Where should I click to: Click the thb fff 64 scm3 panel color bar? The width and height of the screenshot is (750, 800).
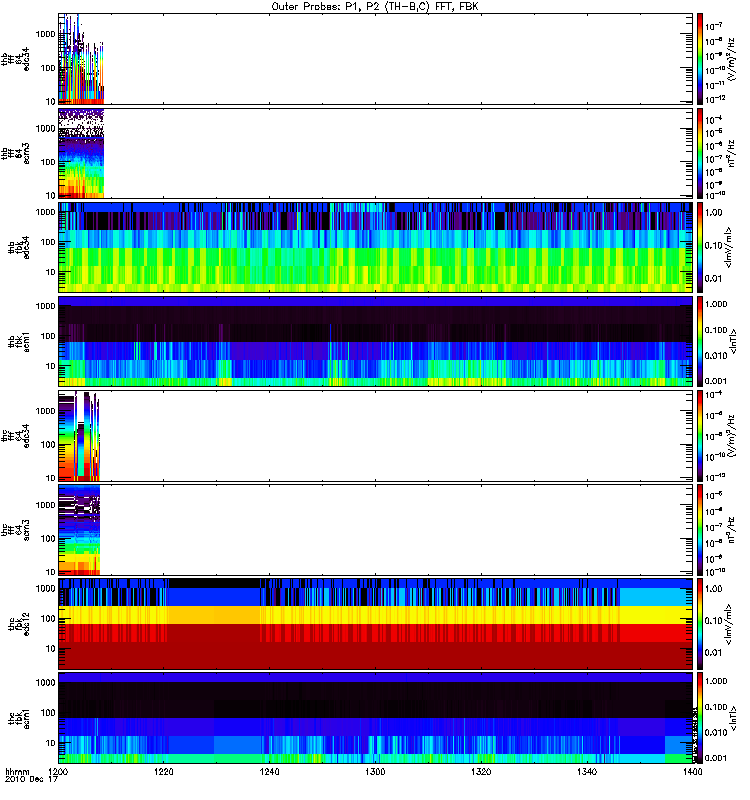click(x=700, y=153)
